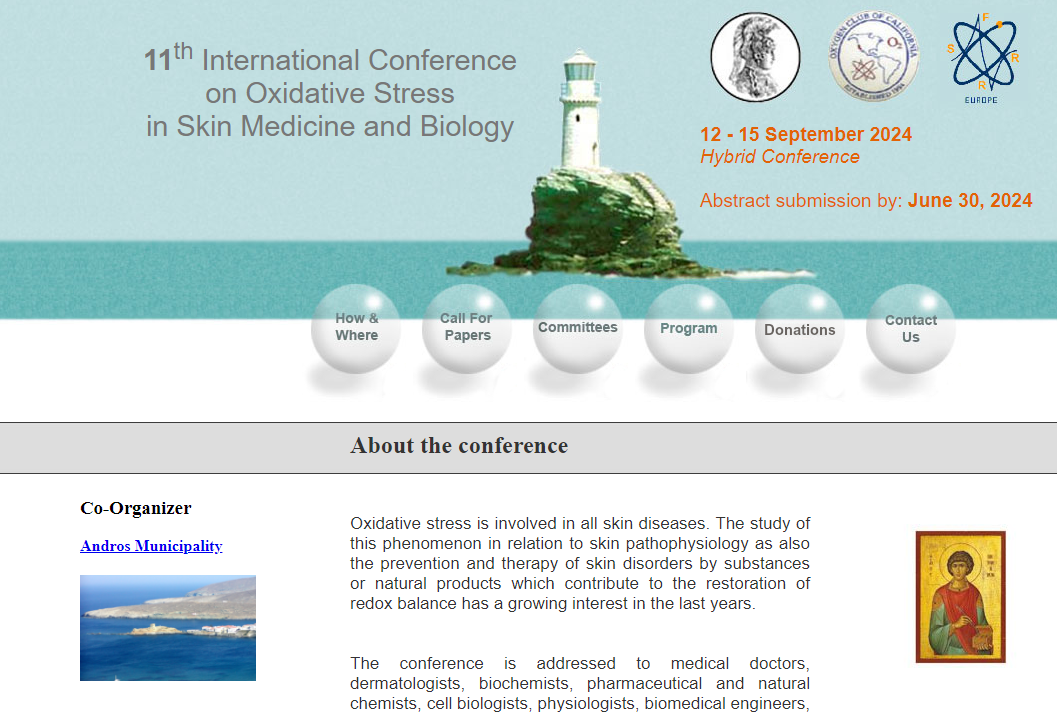This screenshot has width=1057, height=716.
Task: Click the SFRR Europe atom logo
Action: click(x=984, y=58)
